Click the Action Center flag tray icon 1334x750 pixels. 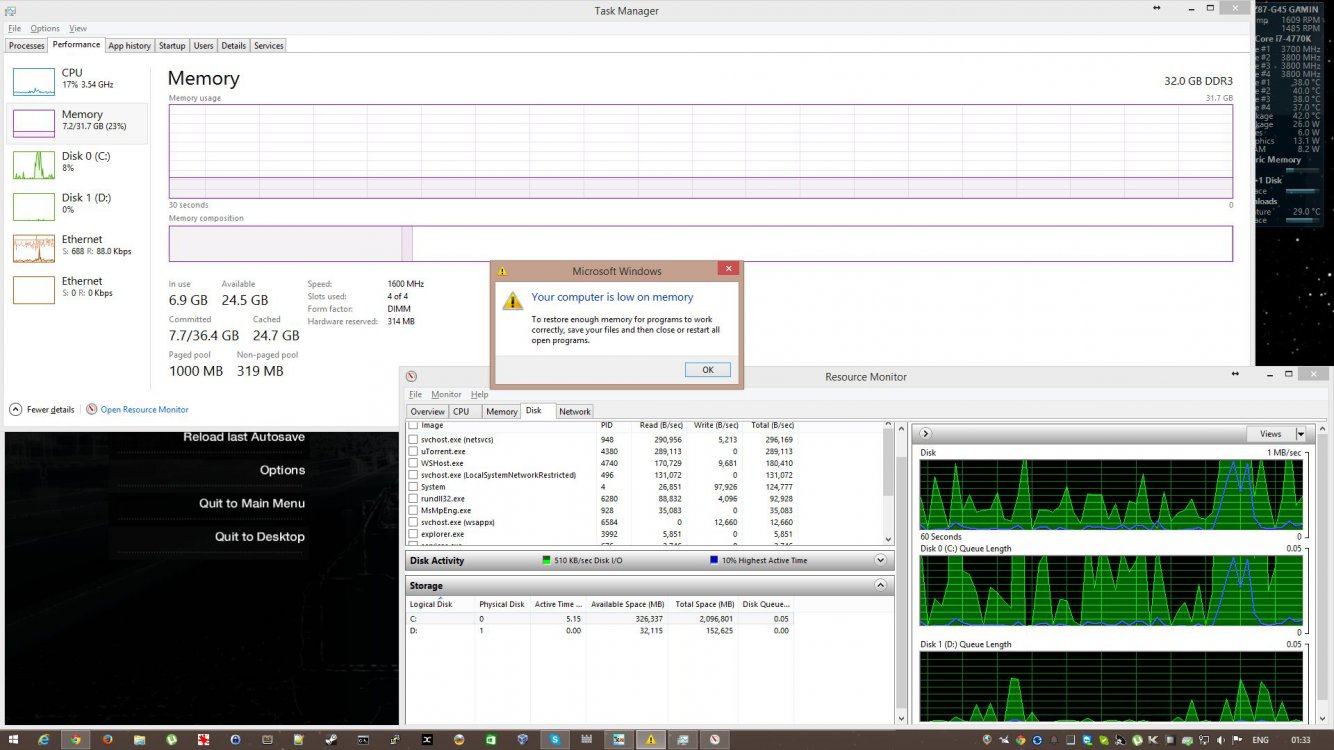click(1237, 740)
